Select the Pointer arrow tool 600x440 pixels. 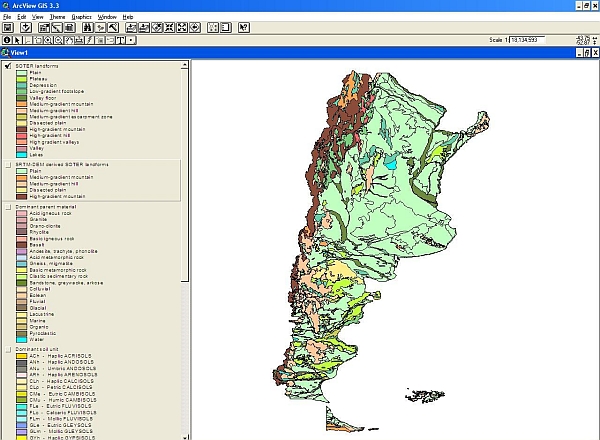coord(19,40)
